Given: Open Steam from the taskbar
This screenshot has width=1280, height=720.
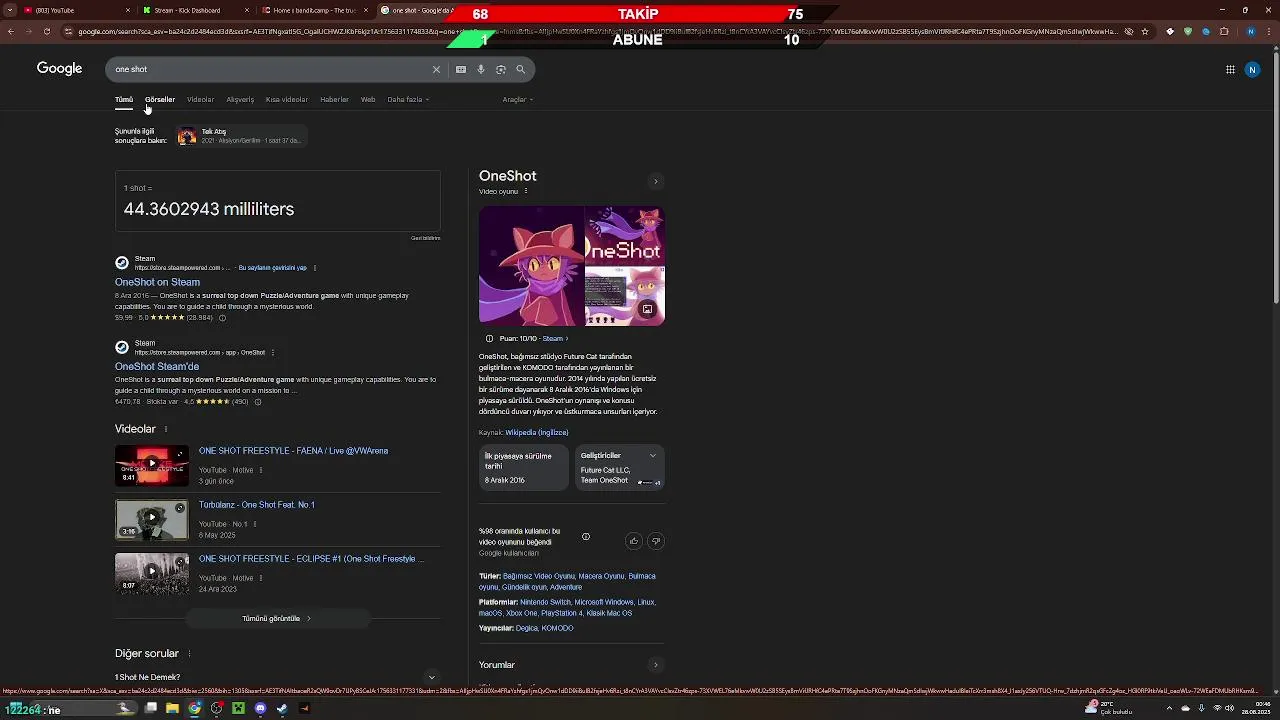Looking at the screenshot, I should click(x=282, y=708).
